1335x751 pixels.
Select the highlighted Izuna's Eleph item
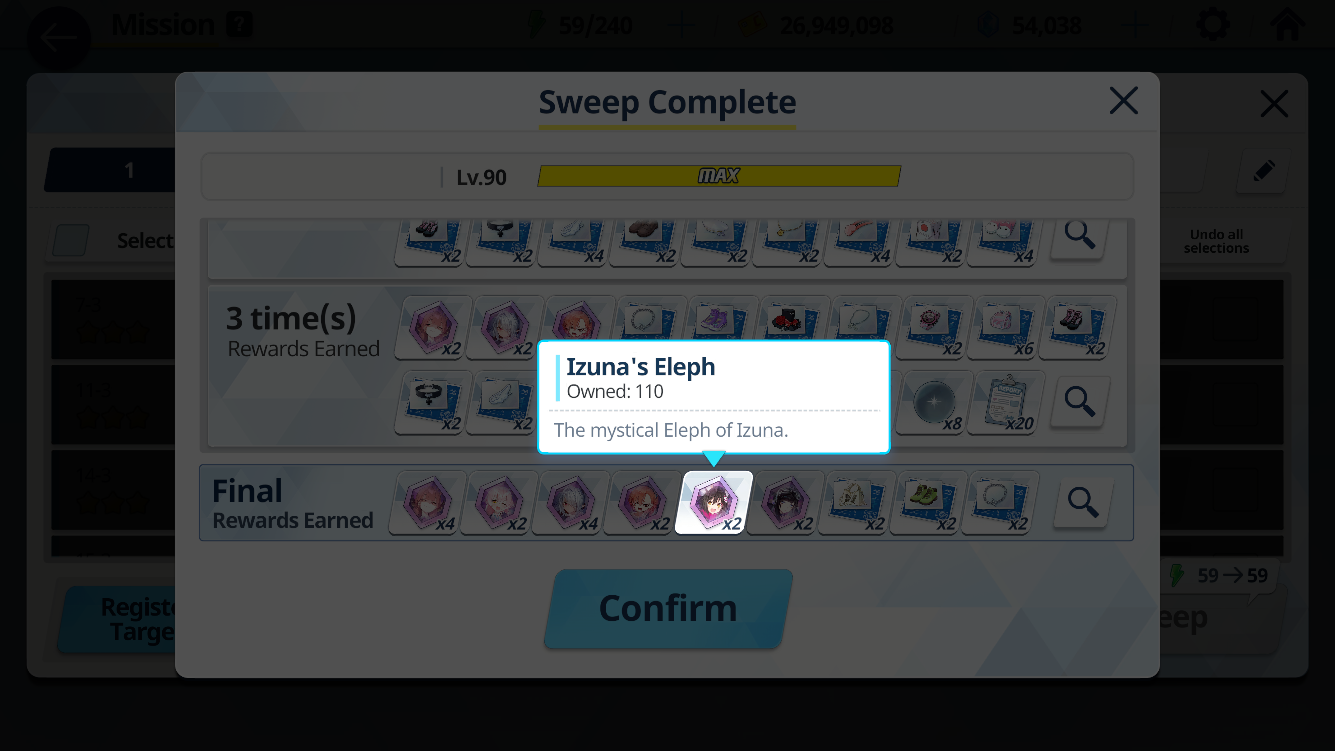coord(714,503)
